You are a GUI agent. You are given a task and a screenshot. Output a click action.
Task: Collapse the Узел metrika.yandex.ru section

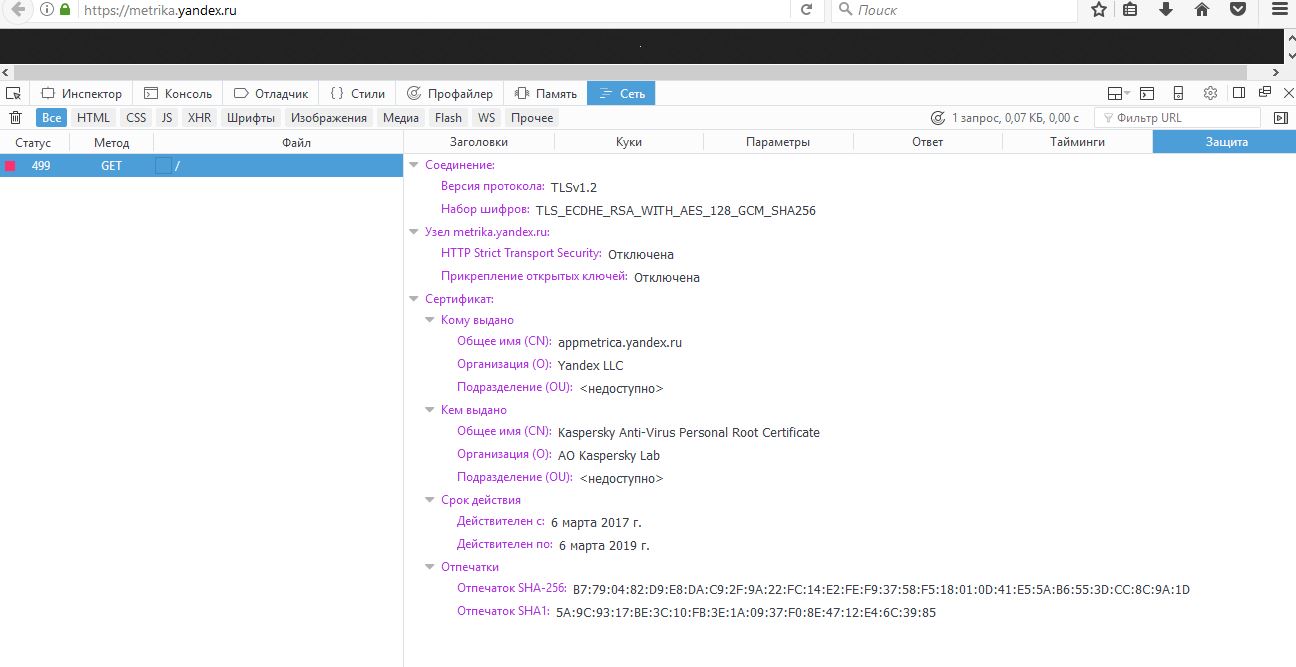coord(414,232)
